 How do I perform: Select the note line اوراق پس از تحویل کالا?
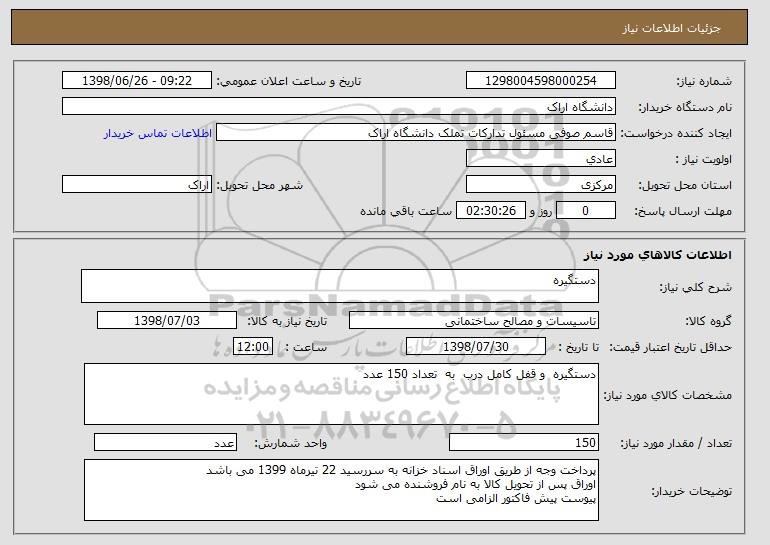click(475, 485)
